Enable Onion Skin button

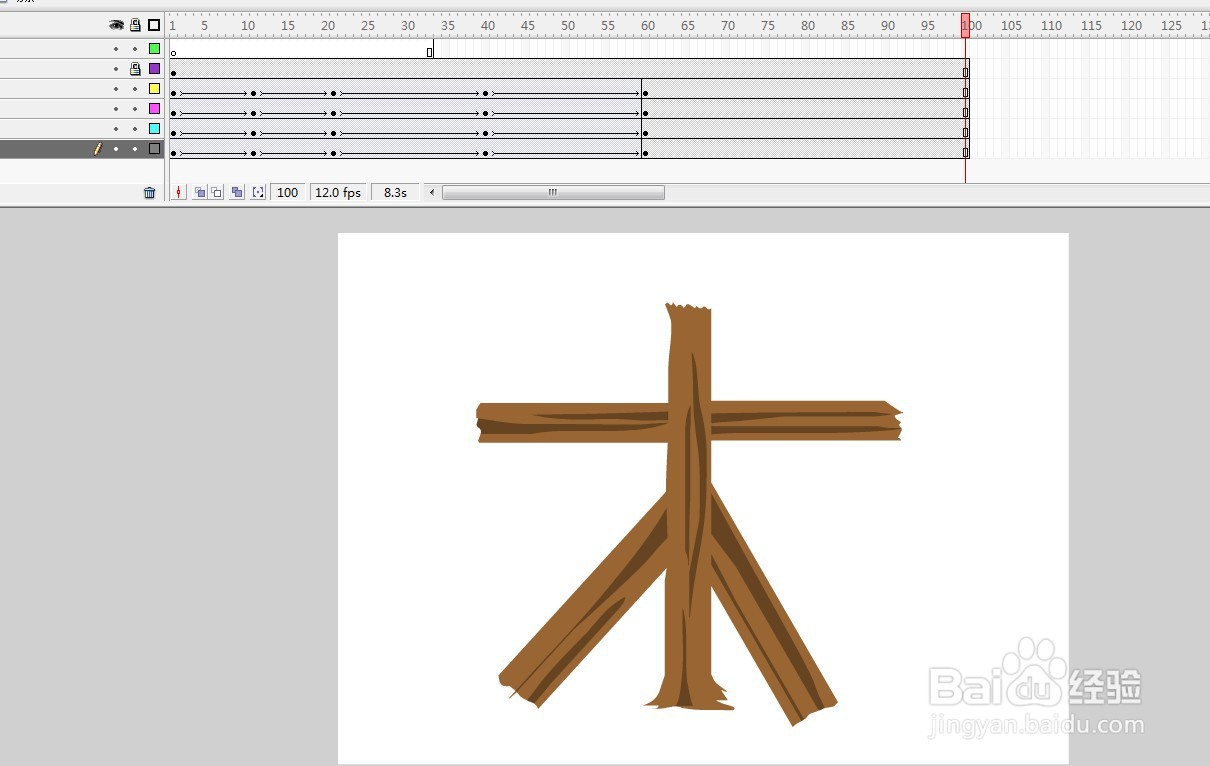coord(200,192)
